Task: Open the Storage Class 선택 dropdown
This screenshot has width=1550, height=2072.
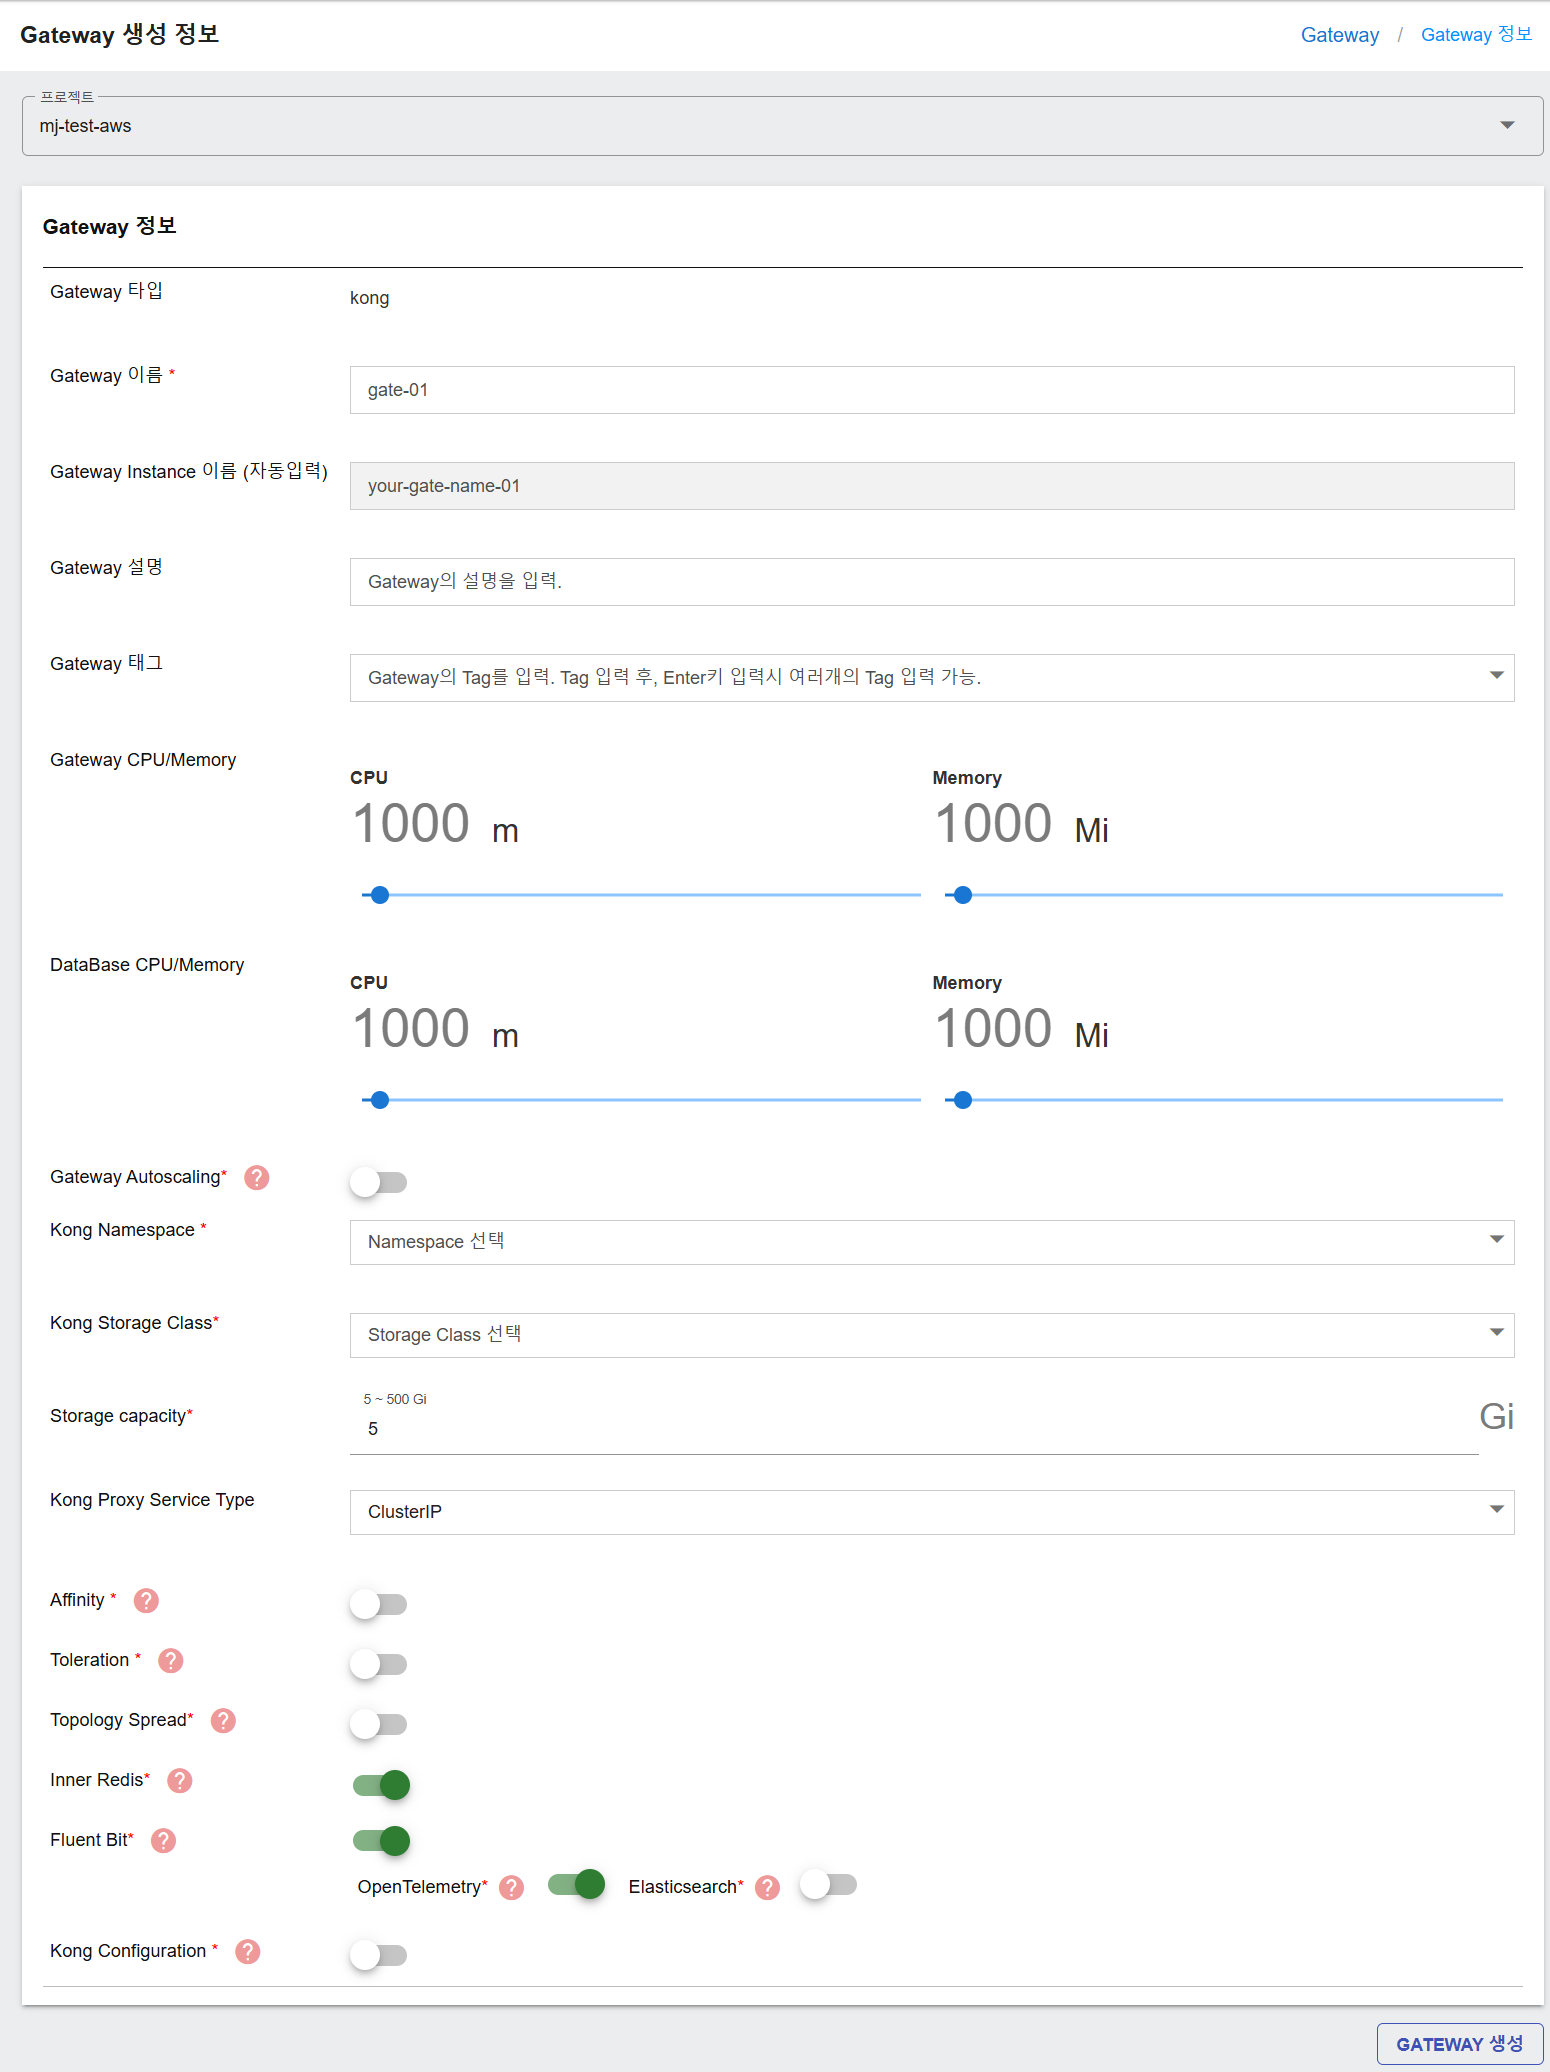Action: (932, 1335)
